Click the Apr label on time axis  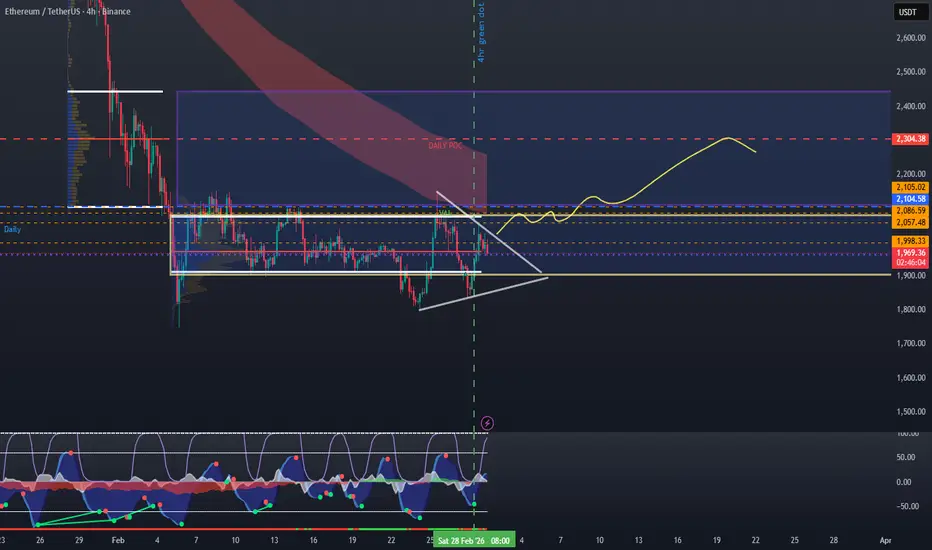click(885, 540)
